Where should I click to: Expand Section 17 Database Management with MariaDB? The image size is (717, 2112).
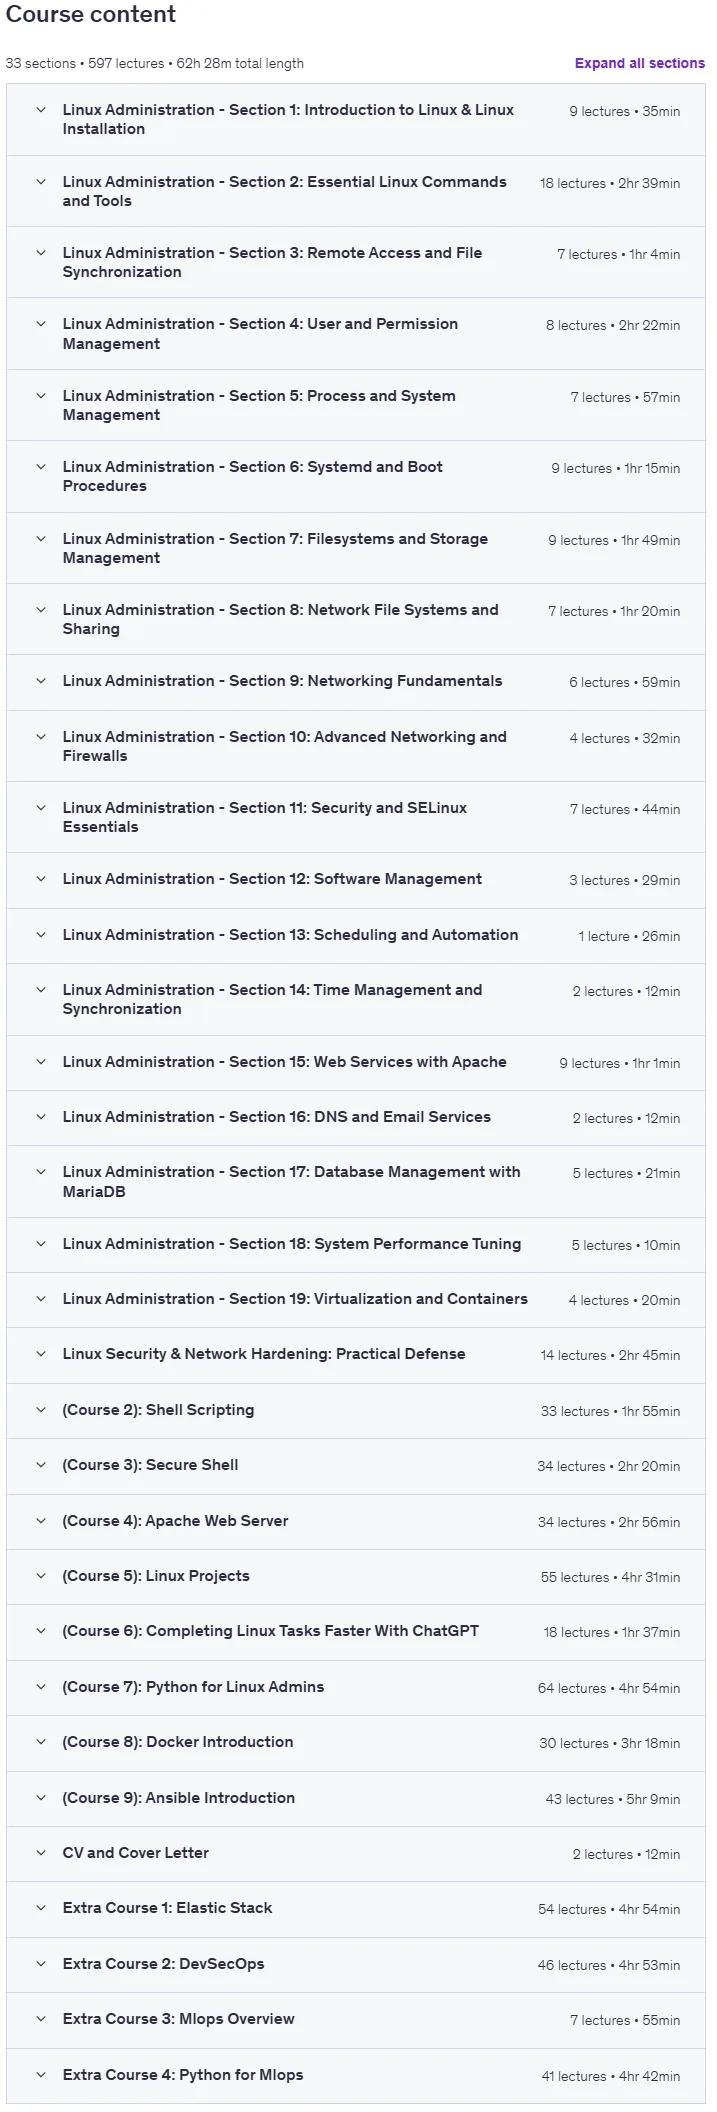pyautogui.click(x=355, y=1182)
